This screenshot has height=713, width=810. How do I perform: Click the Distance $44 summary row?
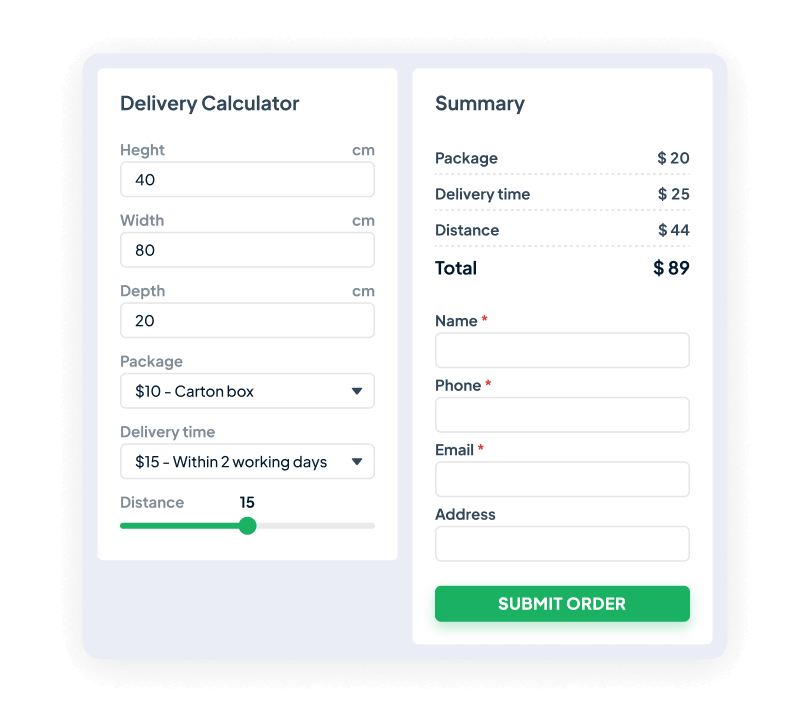coord(562,230)
